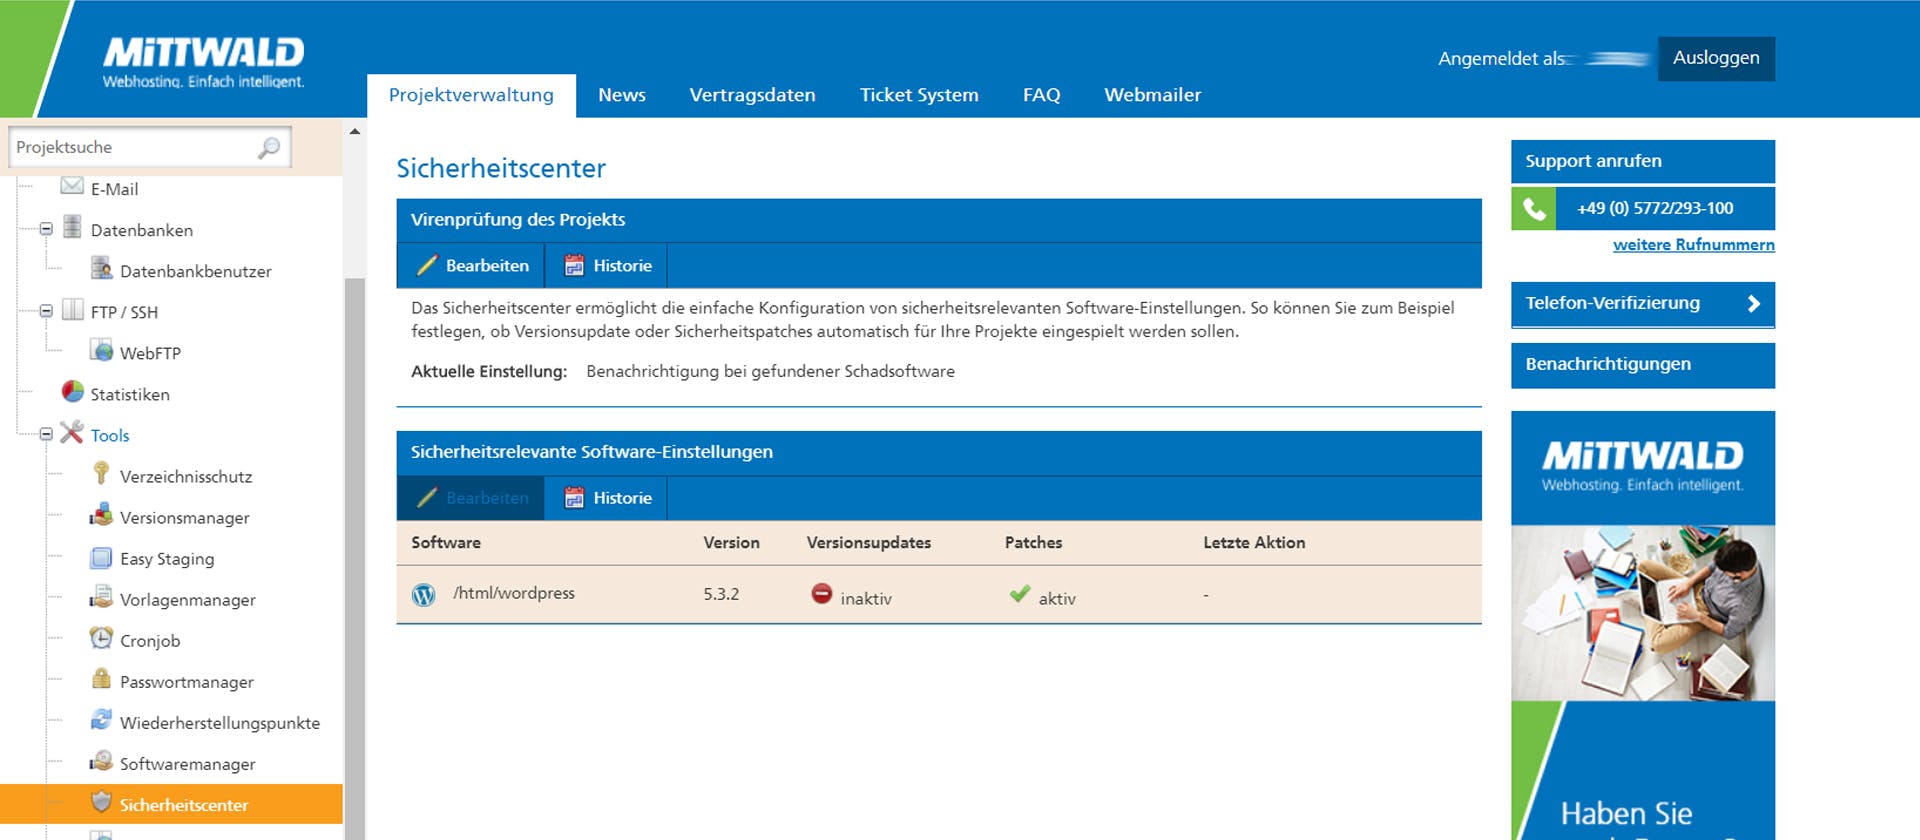Click the FTP / SSH icon

[72, 309]
